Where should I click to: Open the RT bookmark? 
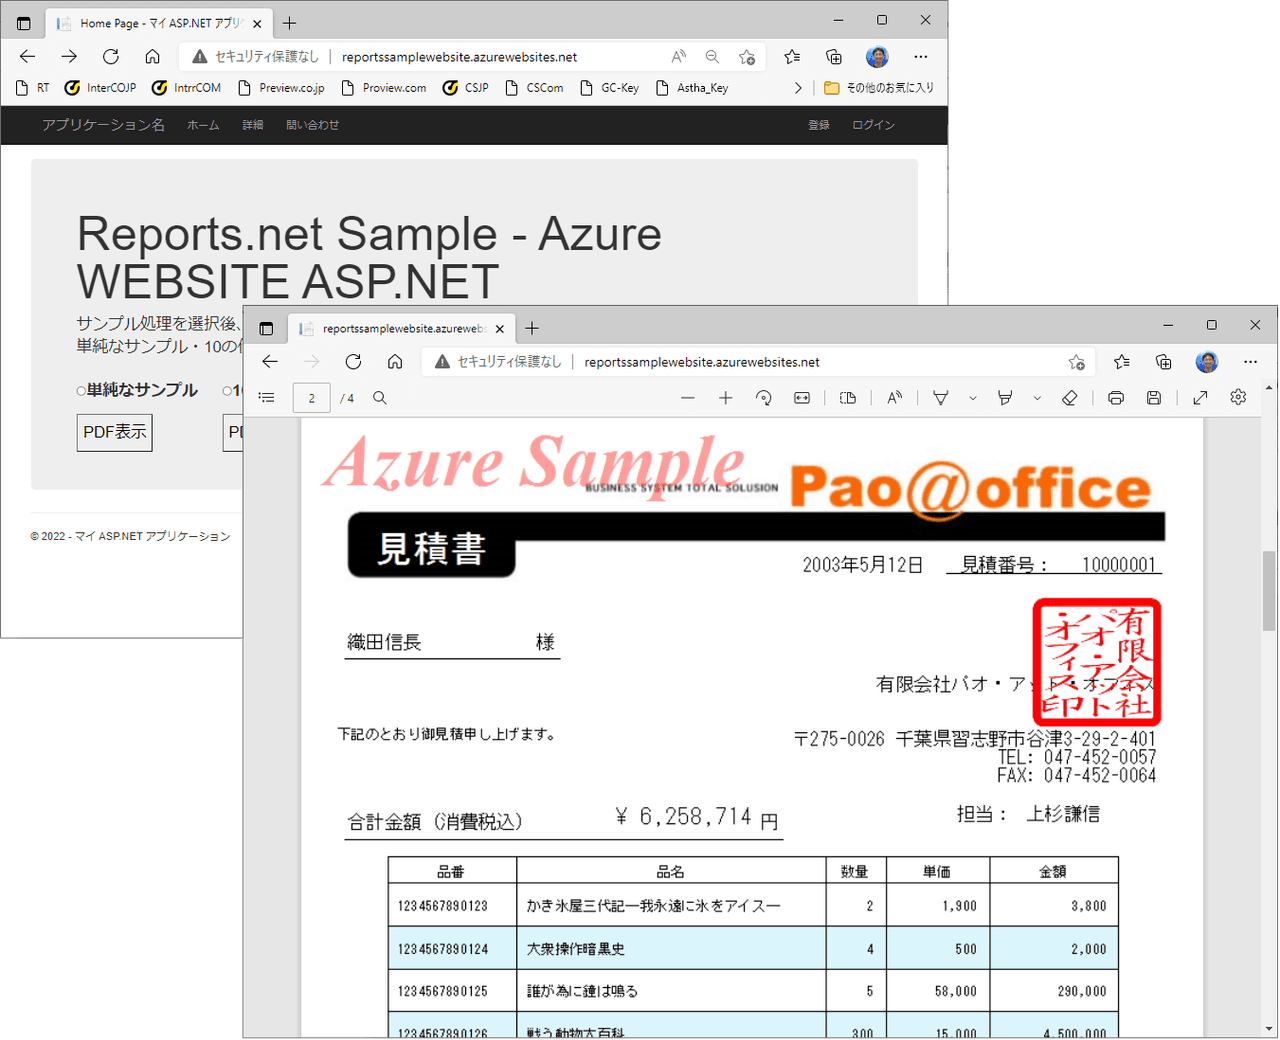(33, 88)
